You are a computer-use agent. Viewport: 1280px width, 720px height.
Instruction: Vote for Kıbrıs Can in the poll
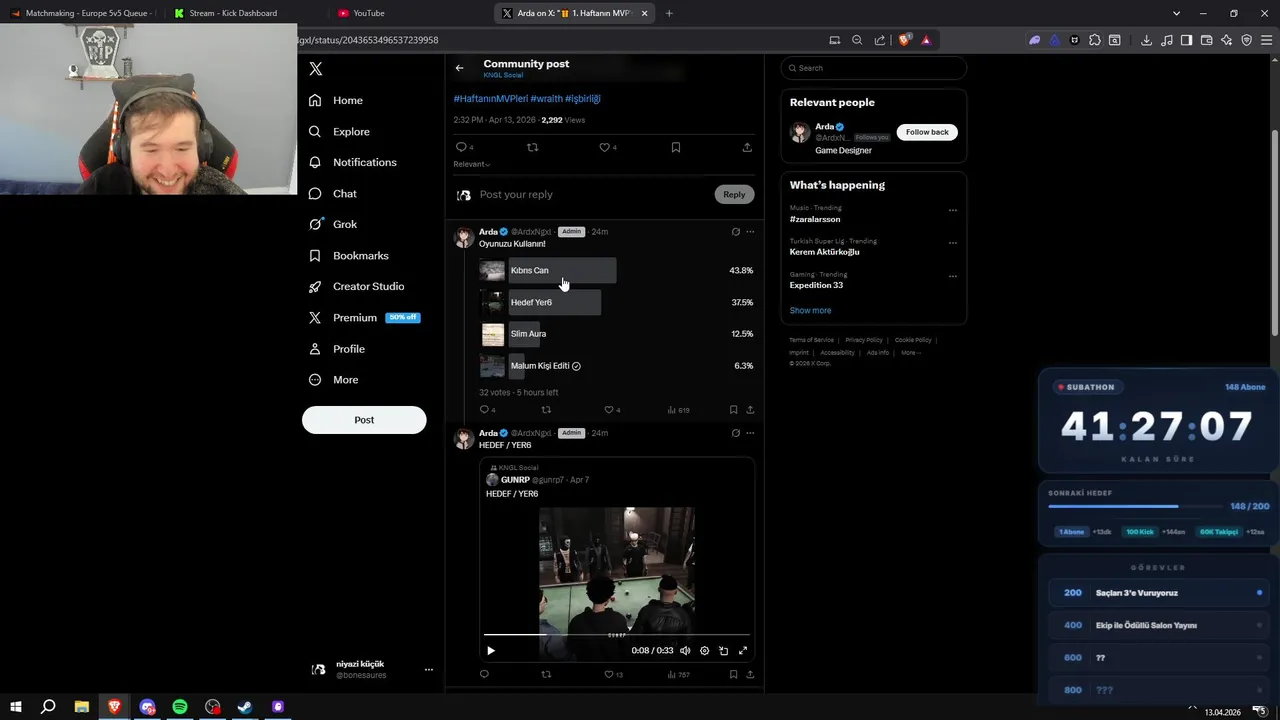(616, 270)
